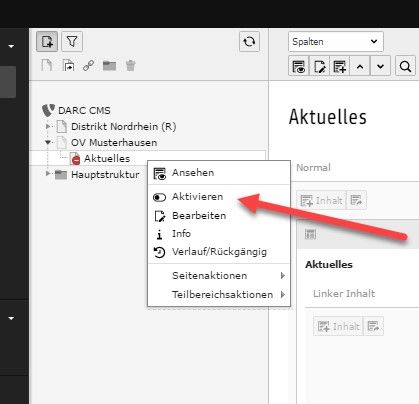Open the page tree filter
Image resolution: width=419 pixels, height=404 pixels.
[x=72, y=42]
